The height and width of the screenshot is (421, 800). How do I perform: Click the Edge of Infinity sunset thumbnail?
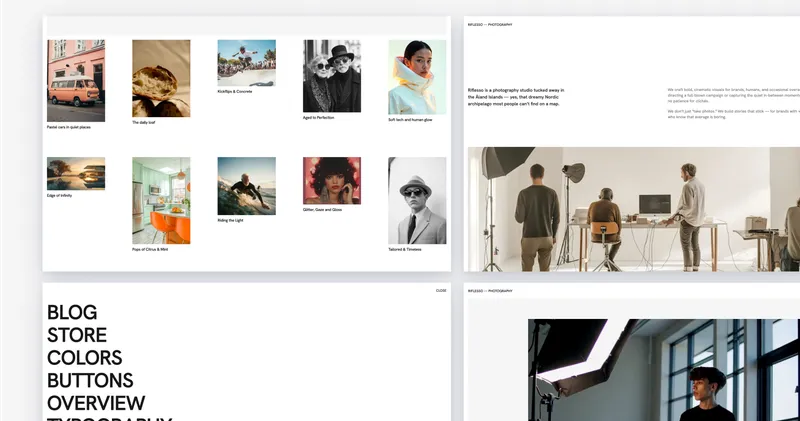pyautogui.click(x=76, y=173)
